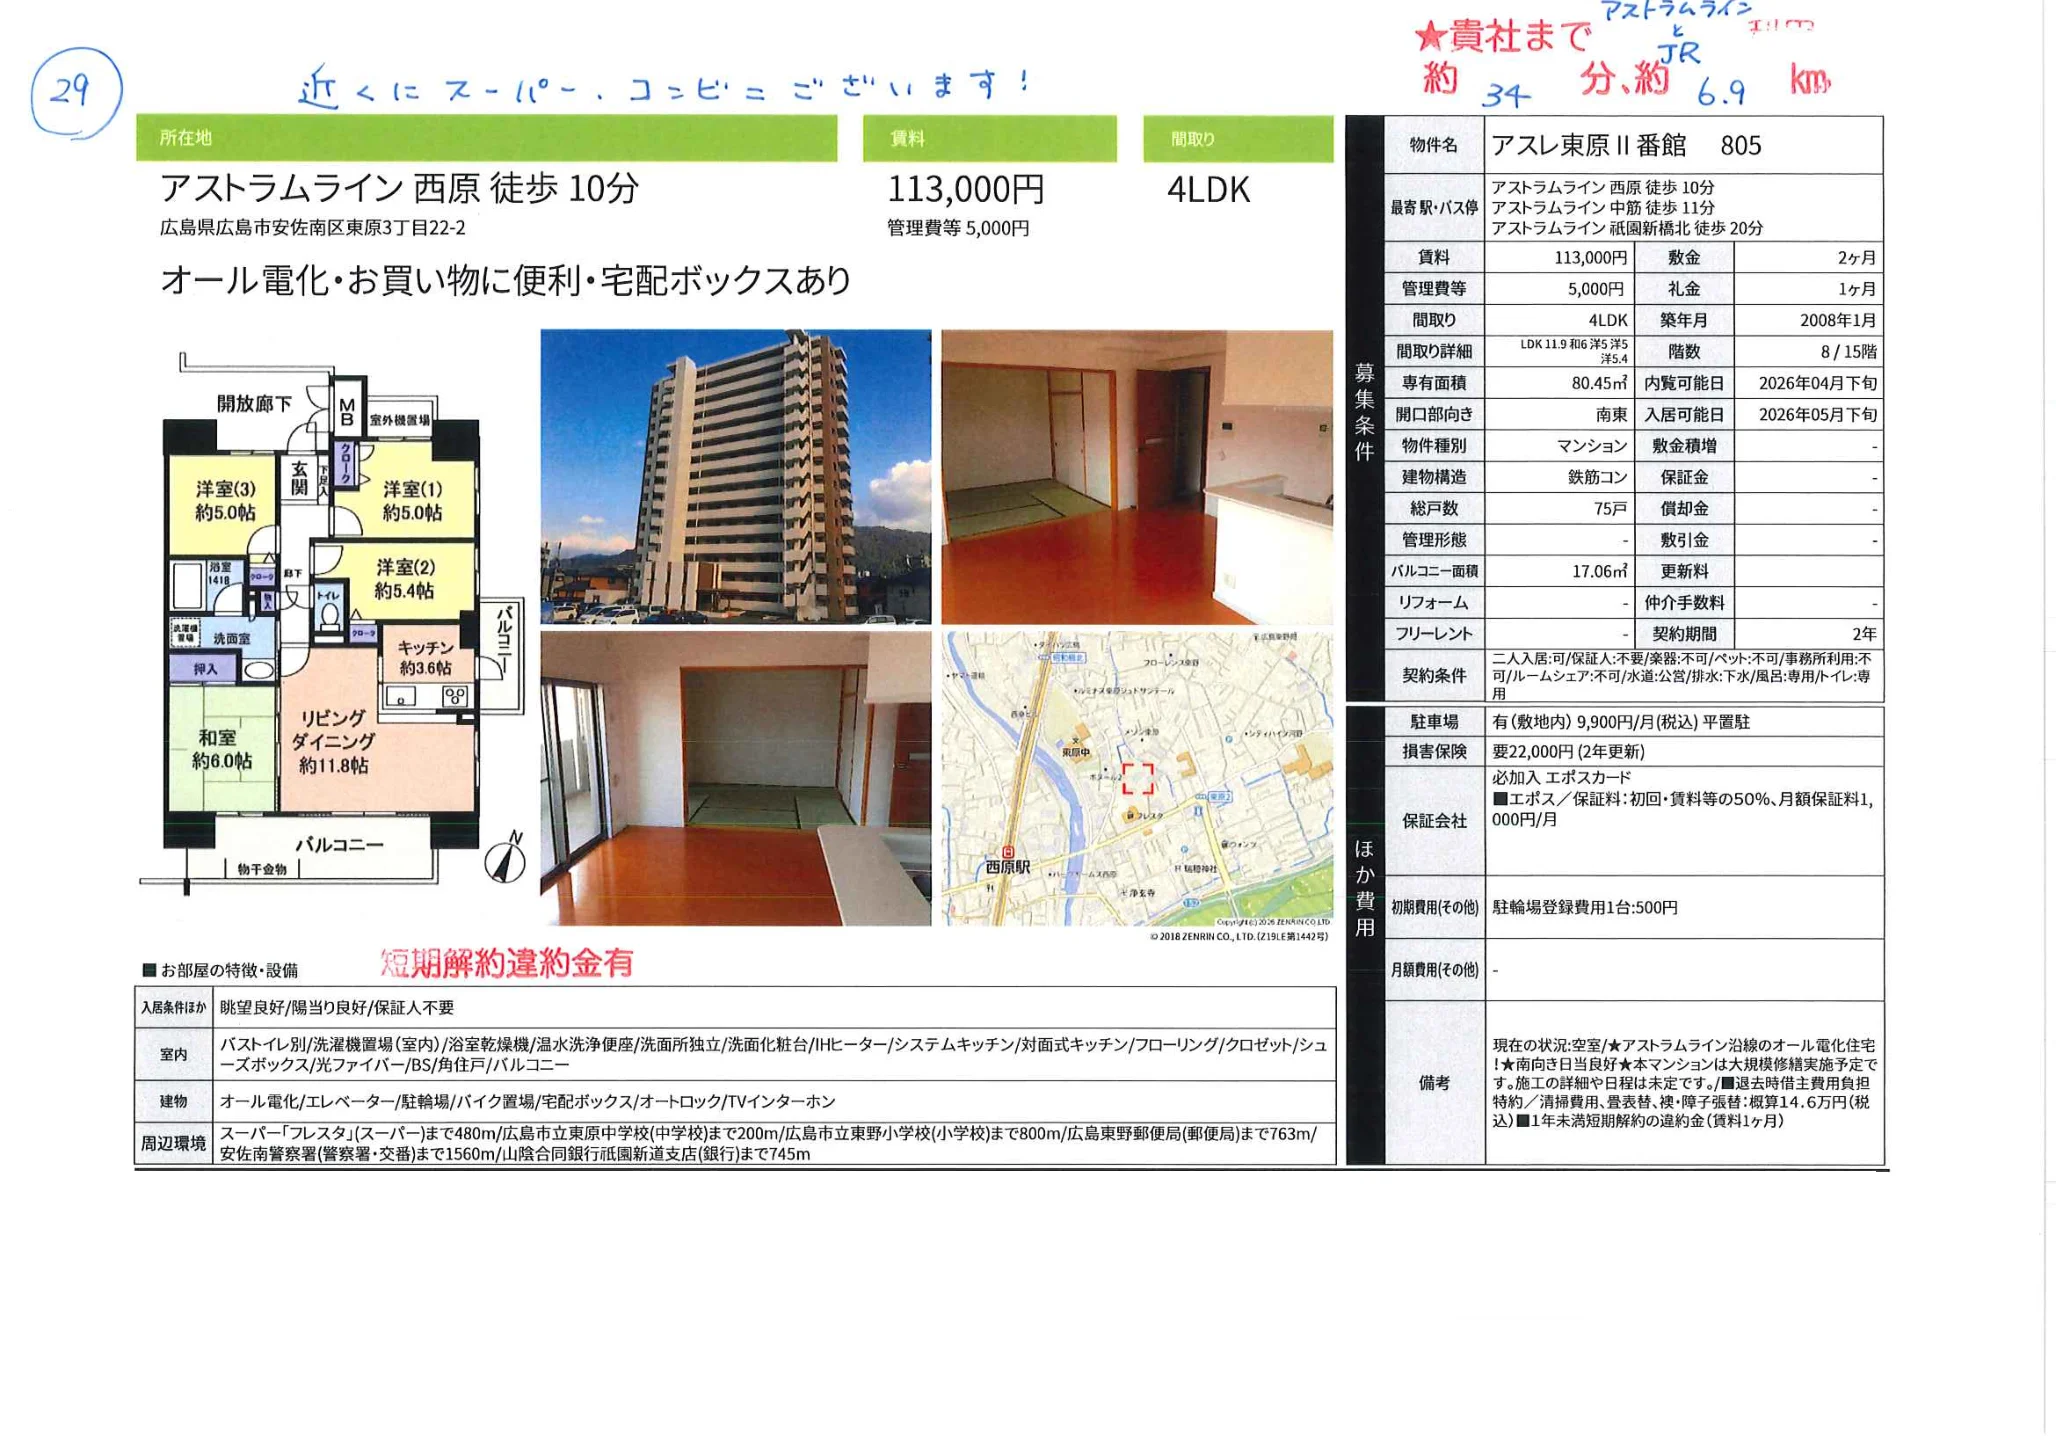This screenshot has width=2056, height=1454.
Task: Select the 洋室(2) 約5.4帖 room in floor plan
Action: (404, 579)
